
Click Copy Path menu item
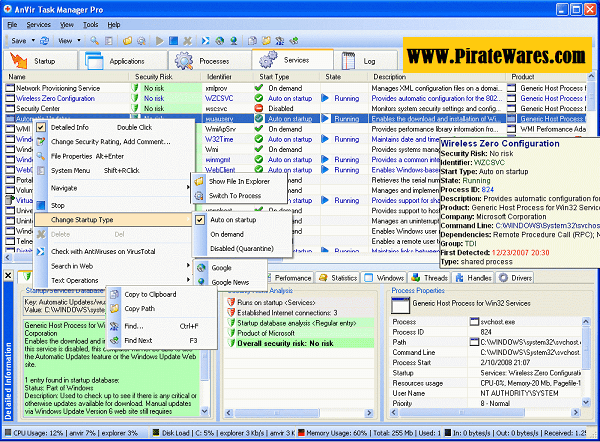[x=161, y=308]
